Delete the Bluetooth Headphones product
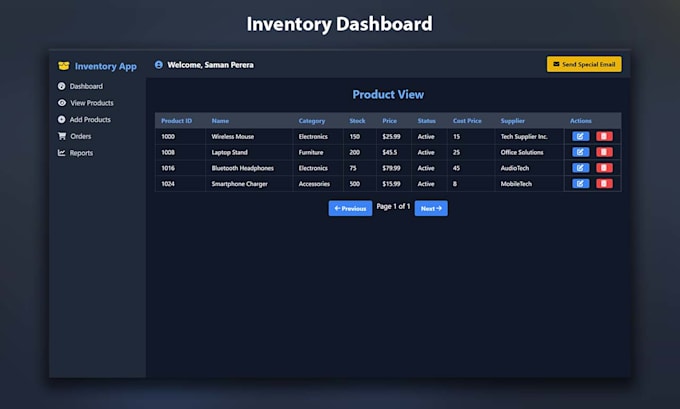This screenshot has height=409, width=680. click(x=604, y=168)
